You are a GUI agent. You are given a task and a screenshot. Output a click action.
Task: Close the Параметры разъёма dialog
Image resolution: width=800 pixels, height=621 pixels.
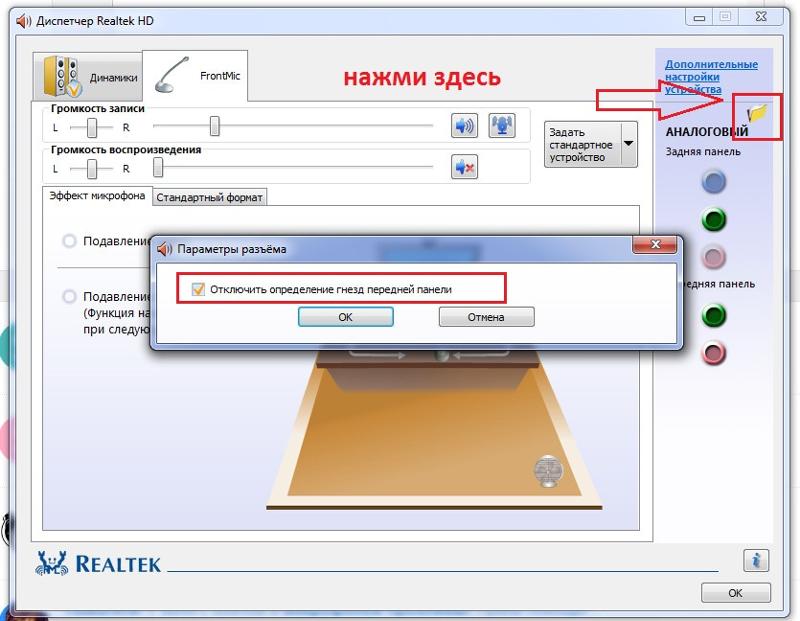655,245
